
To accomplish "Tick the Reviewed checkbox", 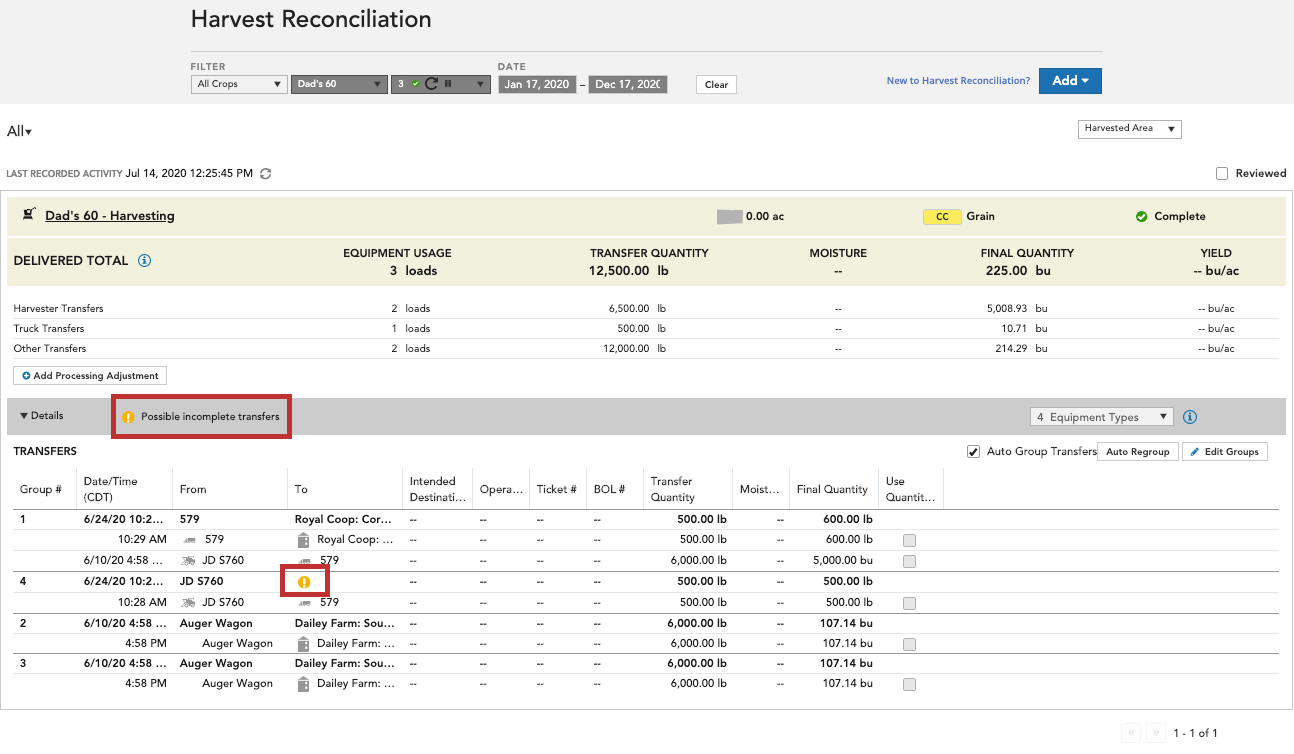I will (1222, 174).
